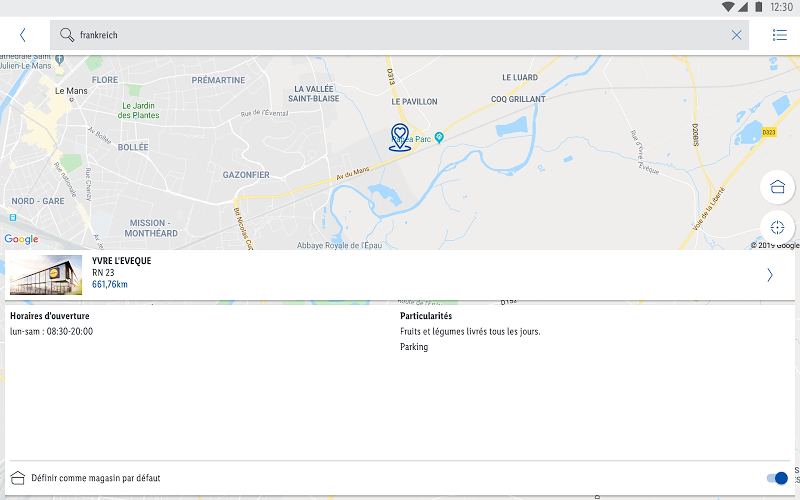Click the 'Abbaye Royale de l'Épau' label
The height and width of the screenshot is (500, 800).
pyautogui.click(x=339, y=245)
